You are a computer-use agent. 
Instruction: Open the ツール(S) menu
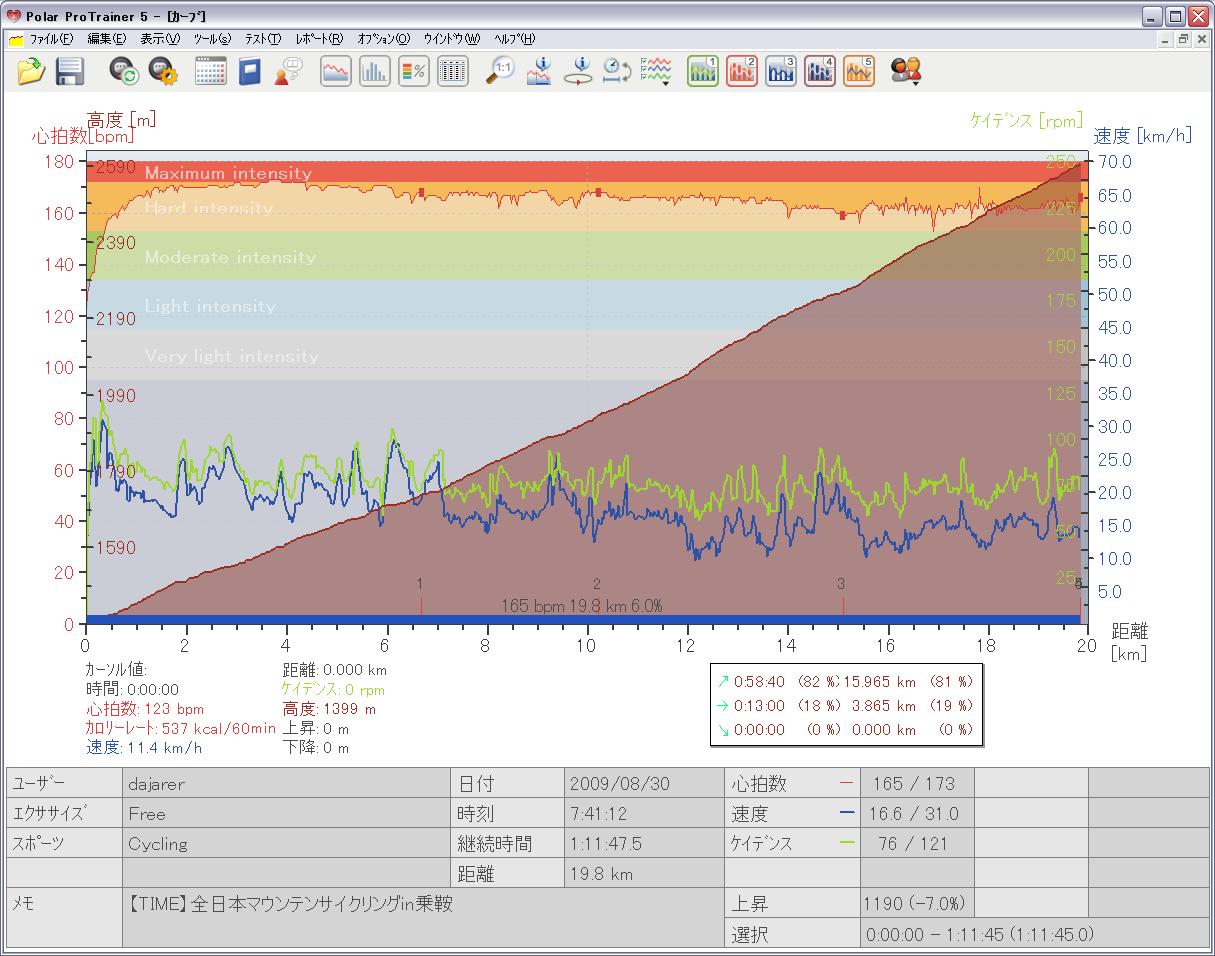pyautogui.click(x=212, y=39)
